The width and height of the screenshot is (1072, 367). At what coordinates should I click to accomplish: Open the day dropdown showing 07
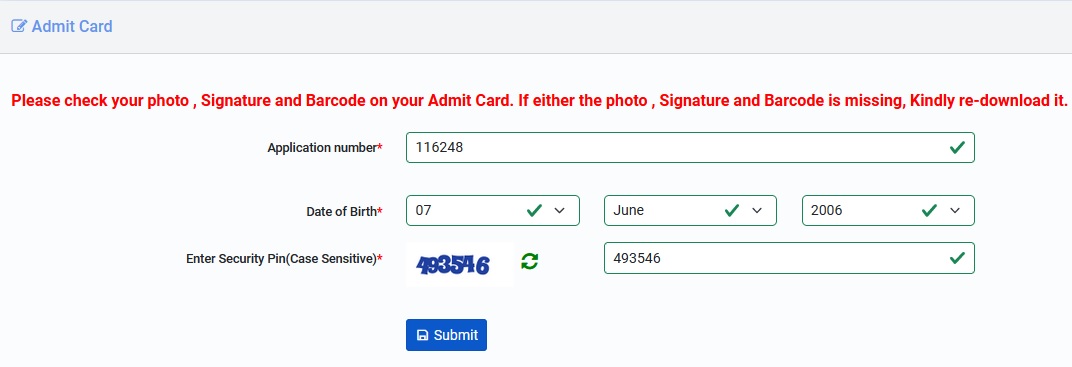click(492, 210)
